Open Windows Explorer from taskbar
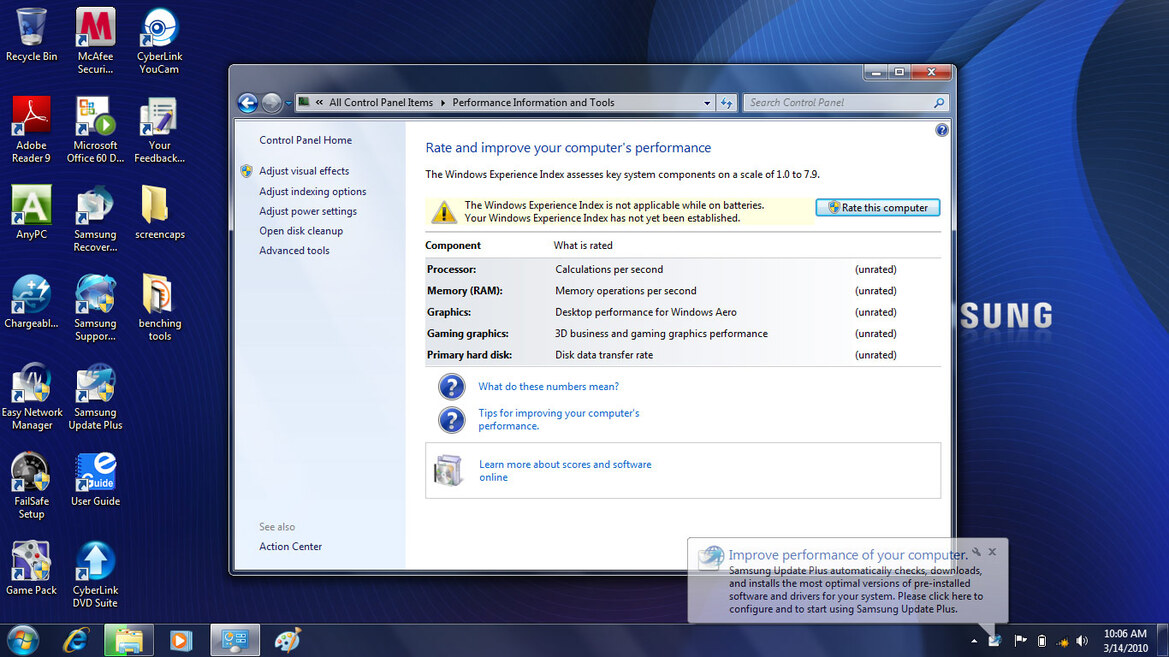Screen dimensions: 1169x657 pos(129,640)
